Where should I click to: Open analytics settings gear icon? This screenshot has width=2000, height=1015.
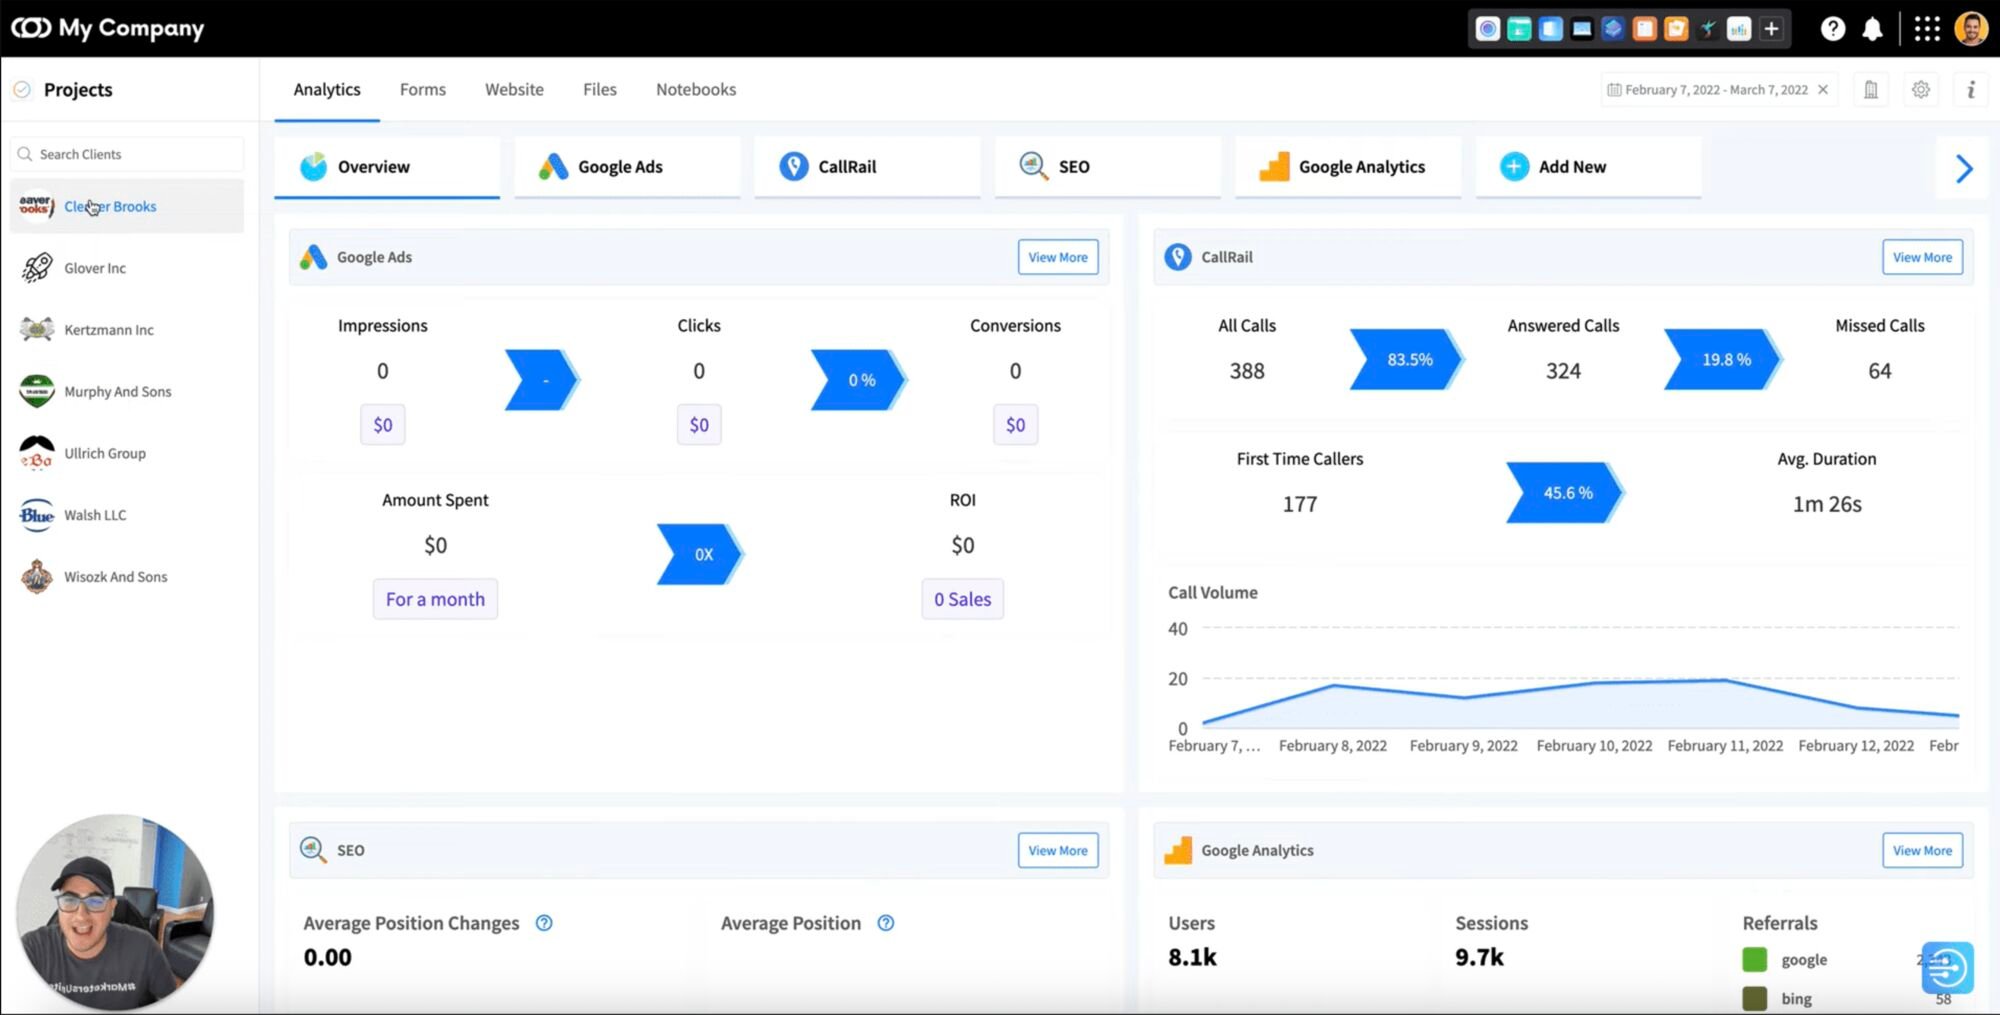coord(1920,90)
